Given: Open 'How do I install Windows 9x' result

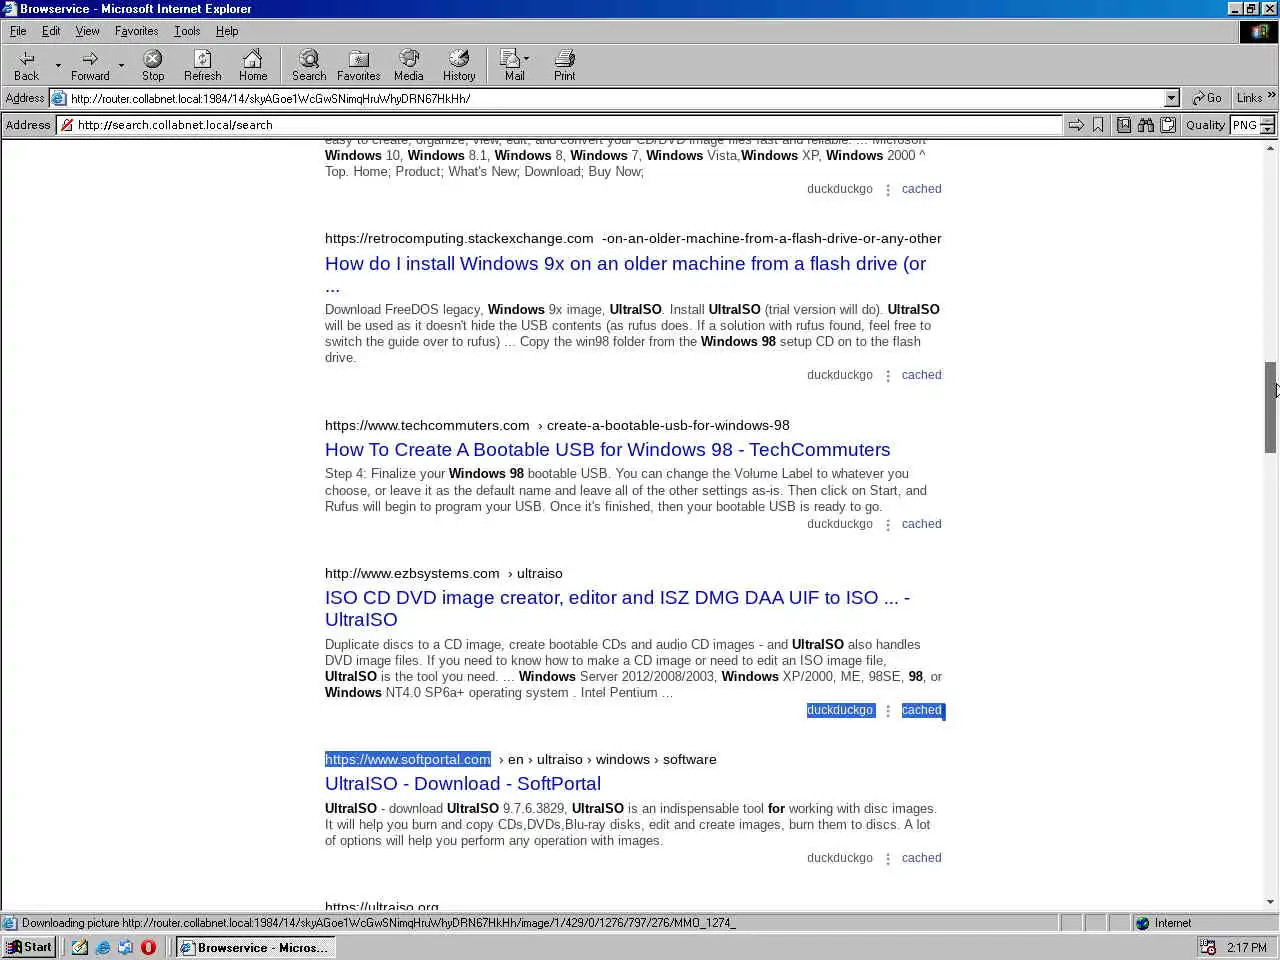Looking at the screenshot, I should (x=625, y=274).
